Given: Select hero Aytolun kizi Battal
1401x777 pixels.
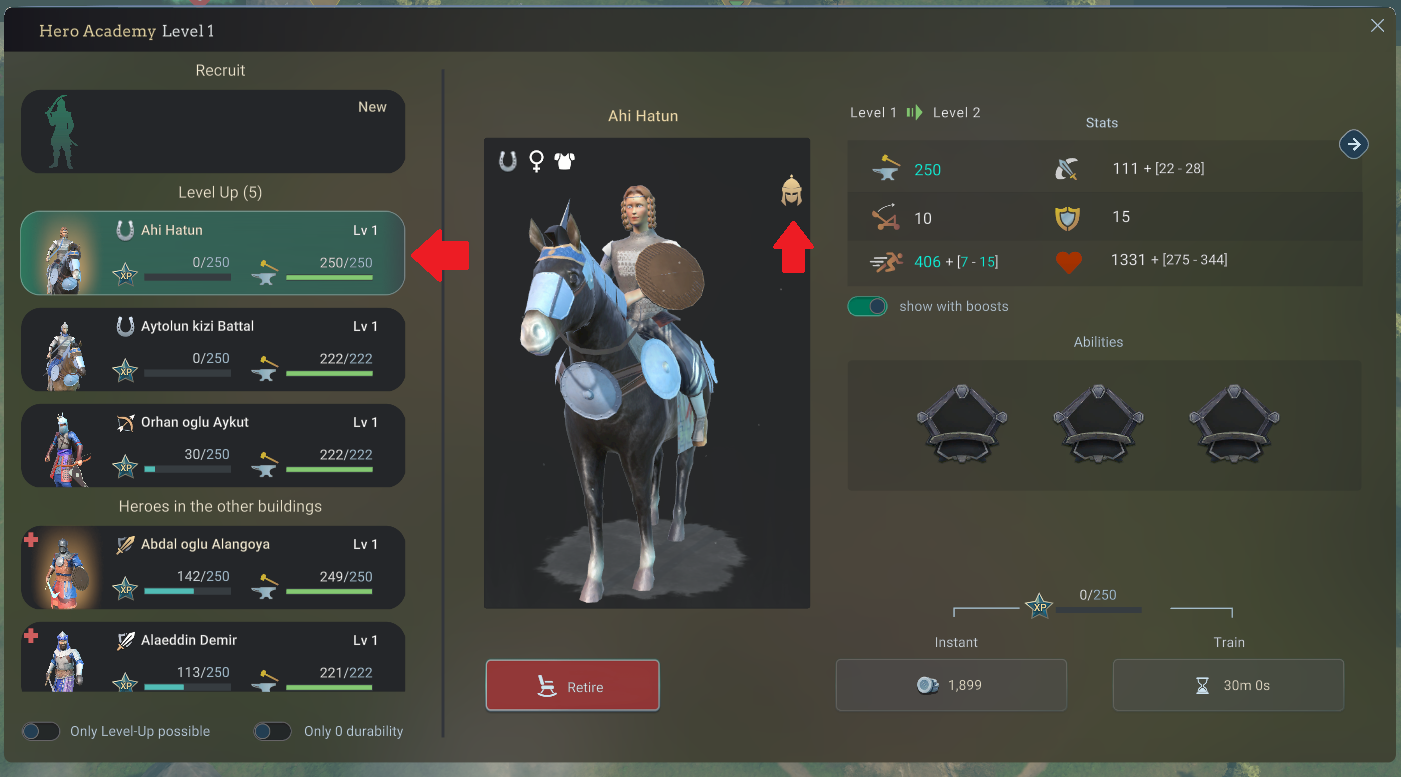Looking at the screenshot, I should 213,349.
